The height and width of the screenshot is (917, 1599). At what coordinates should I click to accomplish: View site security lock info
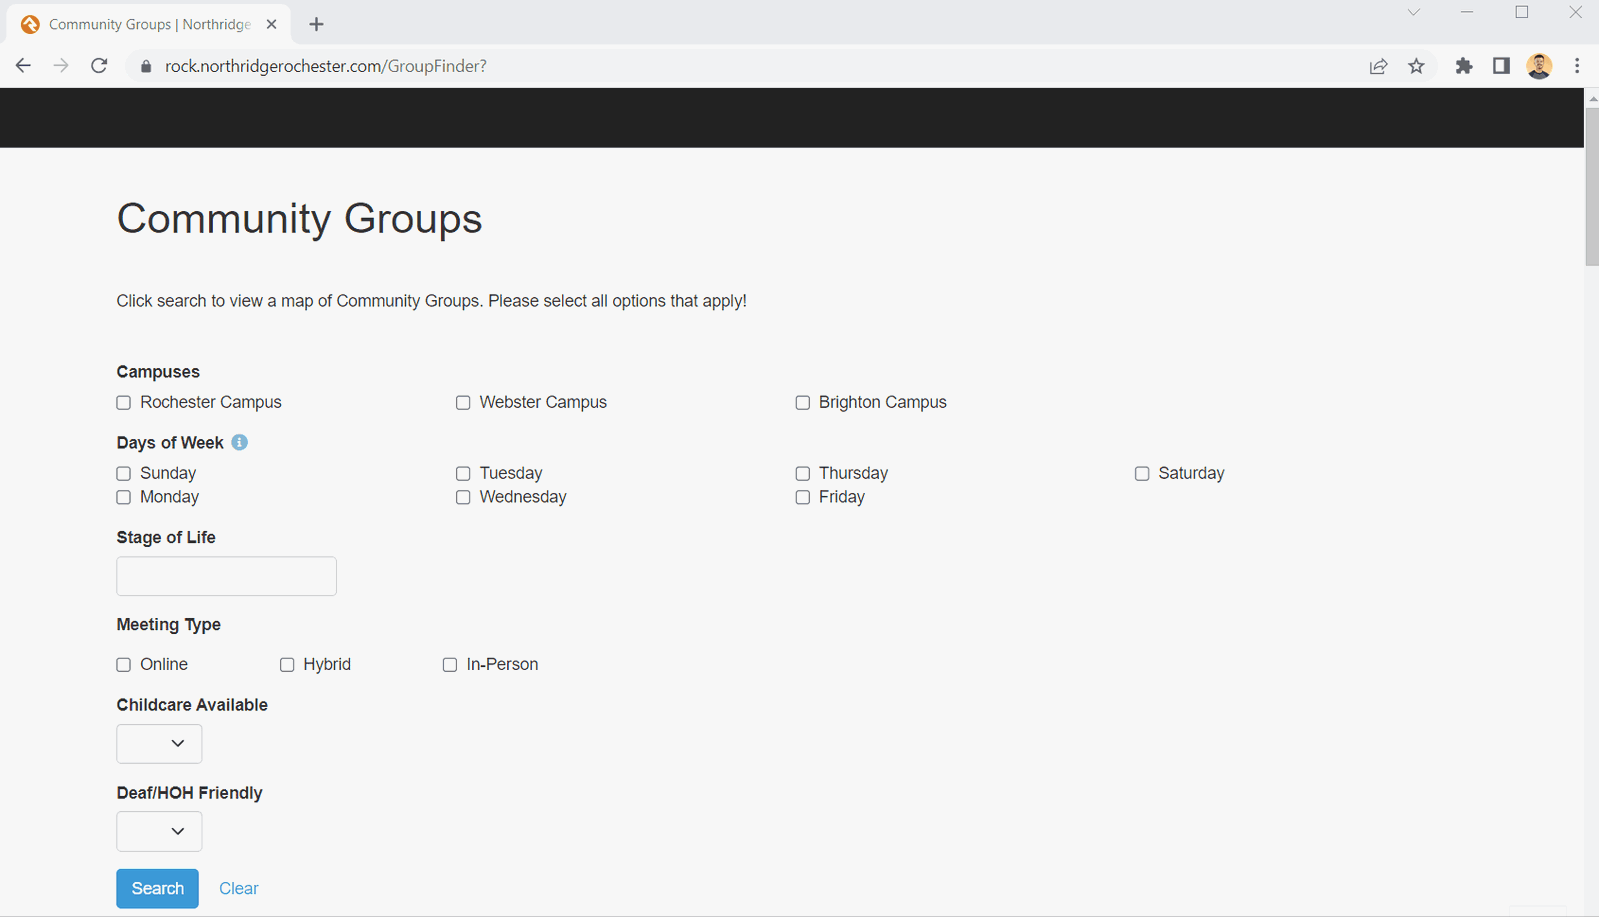pyautogui.click(x=146, y=66)
